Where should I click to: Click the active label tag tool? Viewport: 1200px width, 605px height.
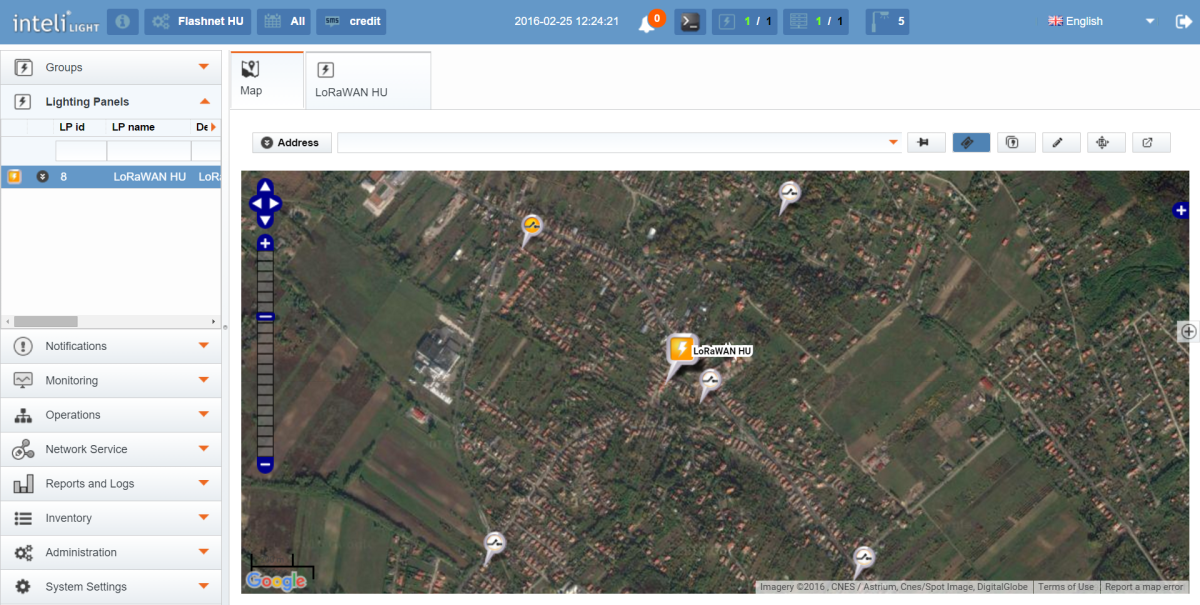click(x=971, y=142)
